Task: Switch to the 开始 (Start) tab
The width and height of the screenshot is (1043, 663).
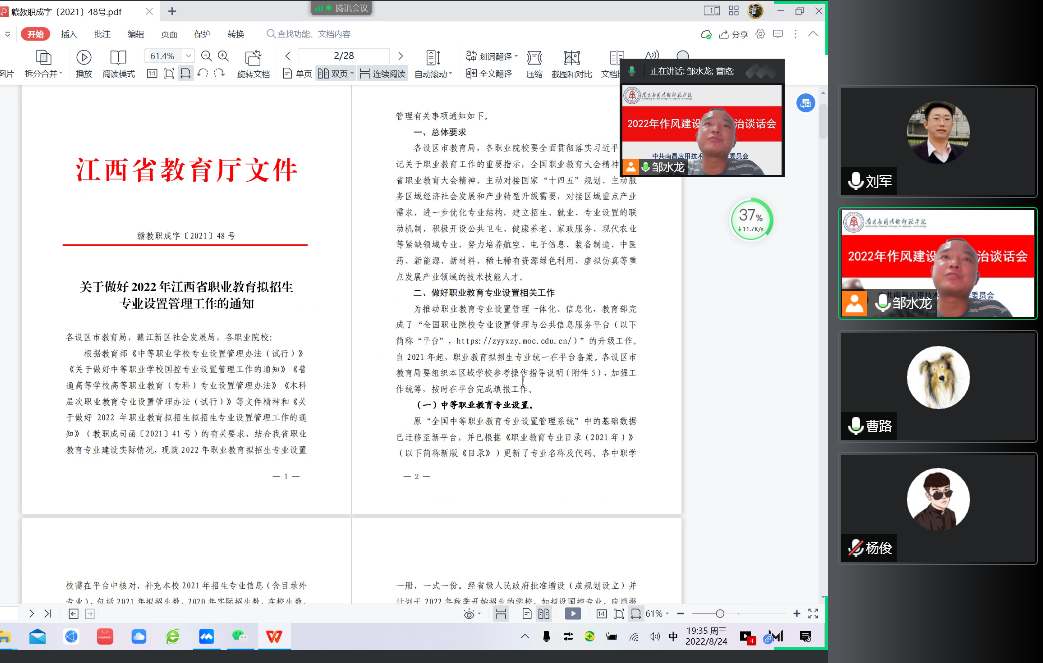Action: [x=35, y=34]
